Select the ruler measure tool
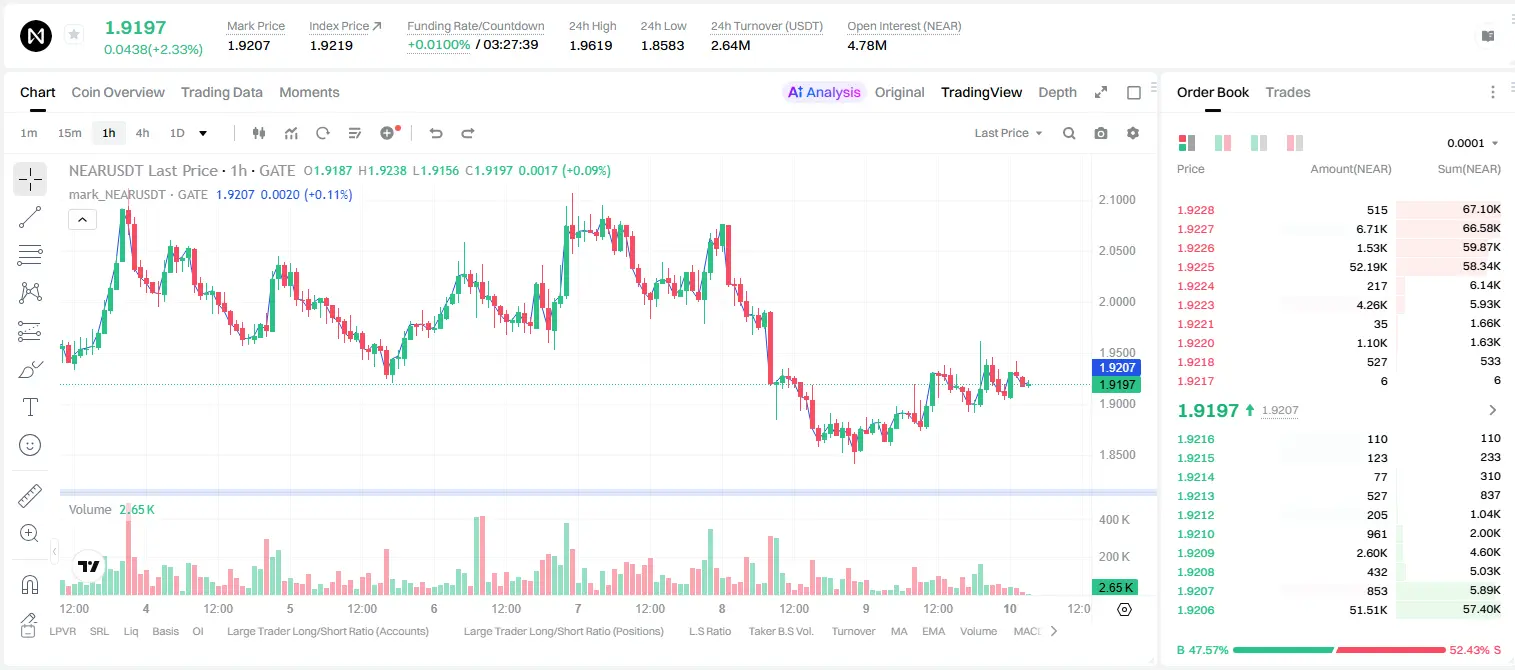The image size is (1515, 670). 30,495
